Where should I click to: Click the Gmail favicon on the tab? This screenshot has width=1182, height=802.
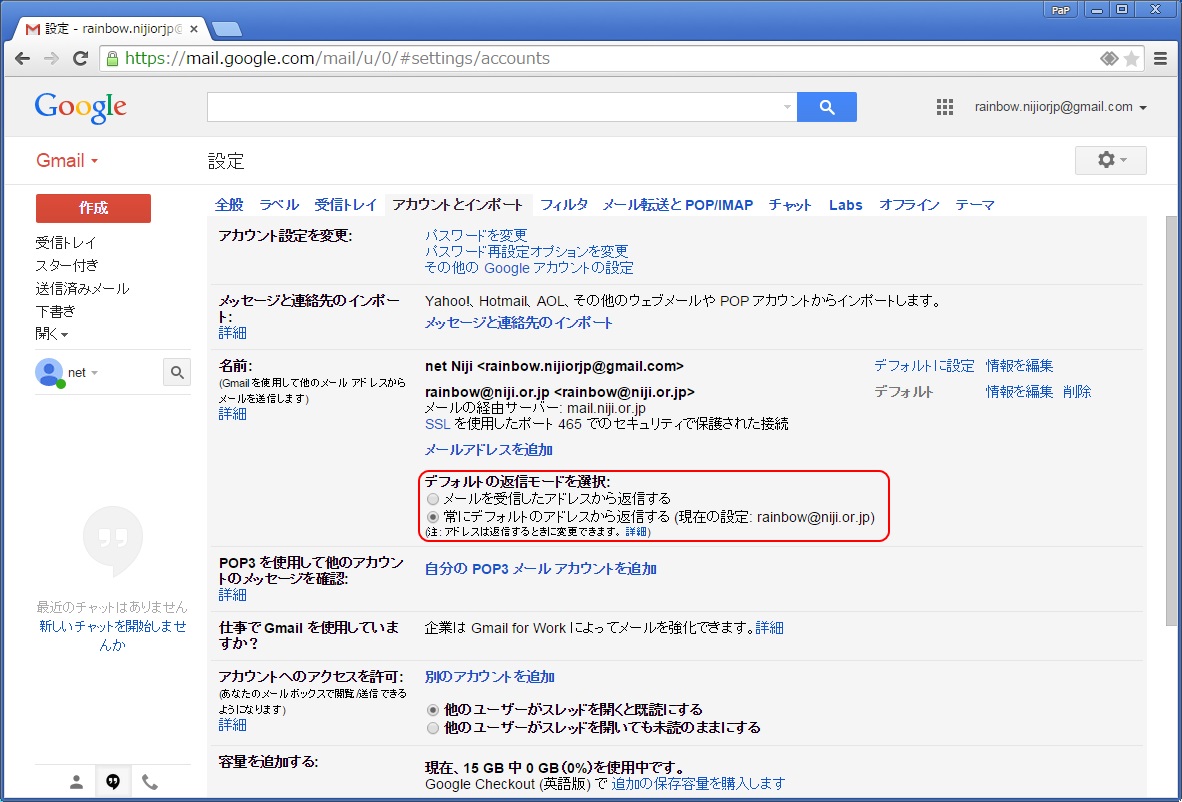[x=32, y=29]
